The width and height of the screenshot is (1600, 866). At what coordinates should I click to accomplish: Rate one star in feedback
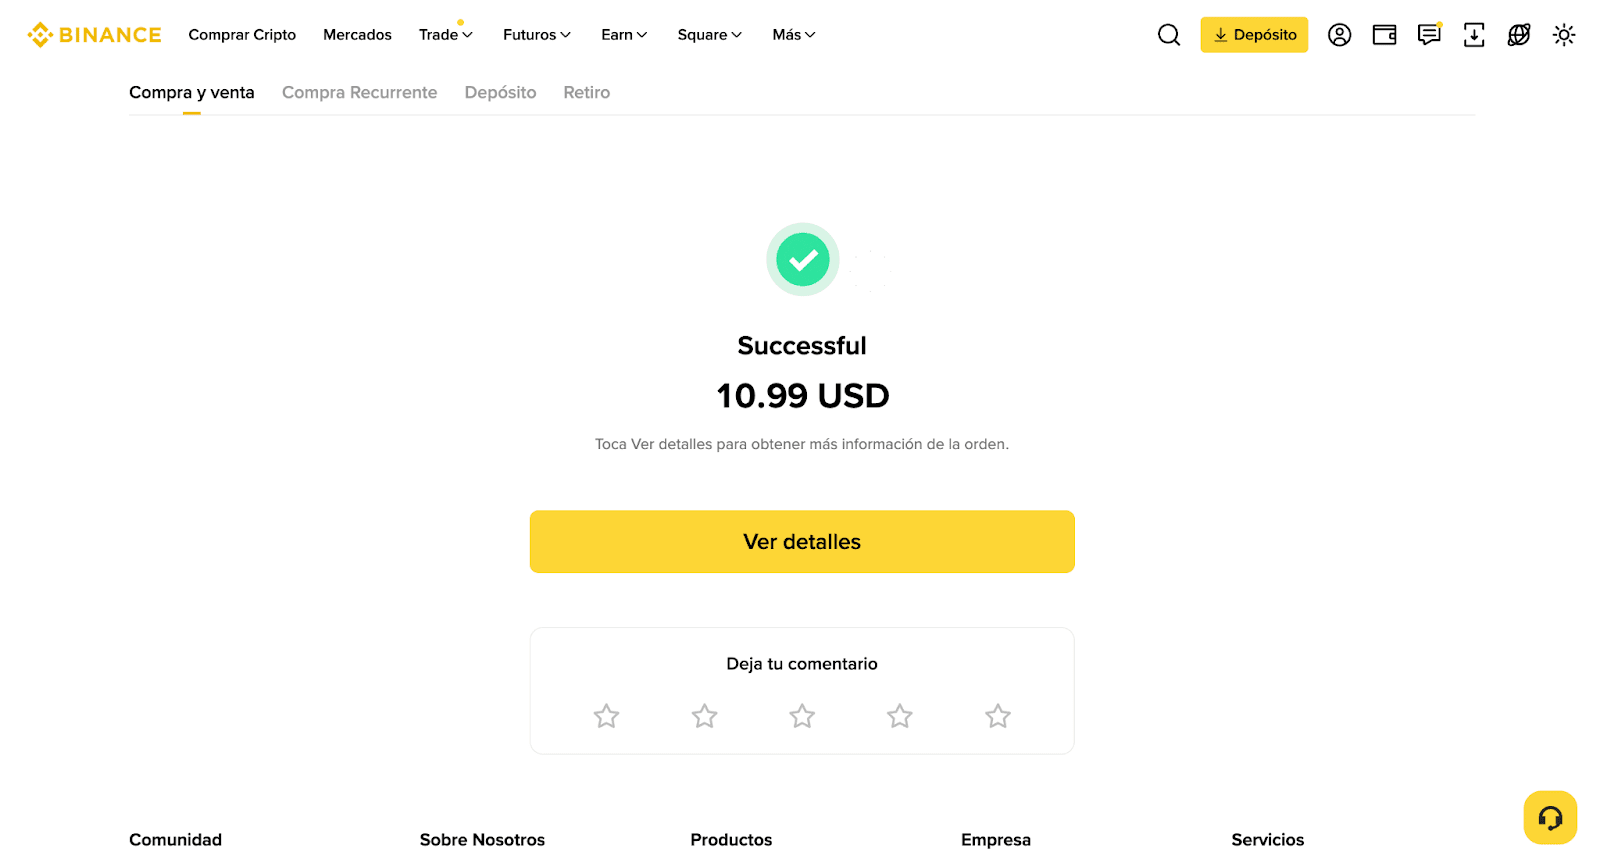(x=606, y=716)
